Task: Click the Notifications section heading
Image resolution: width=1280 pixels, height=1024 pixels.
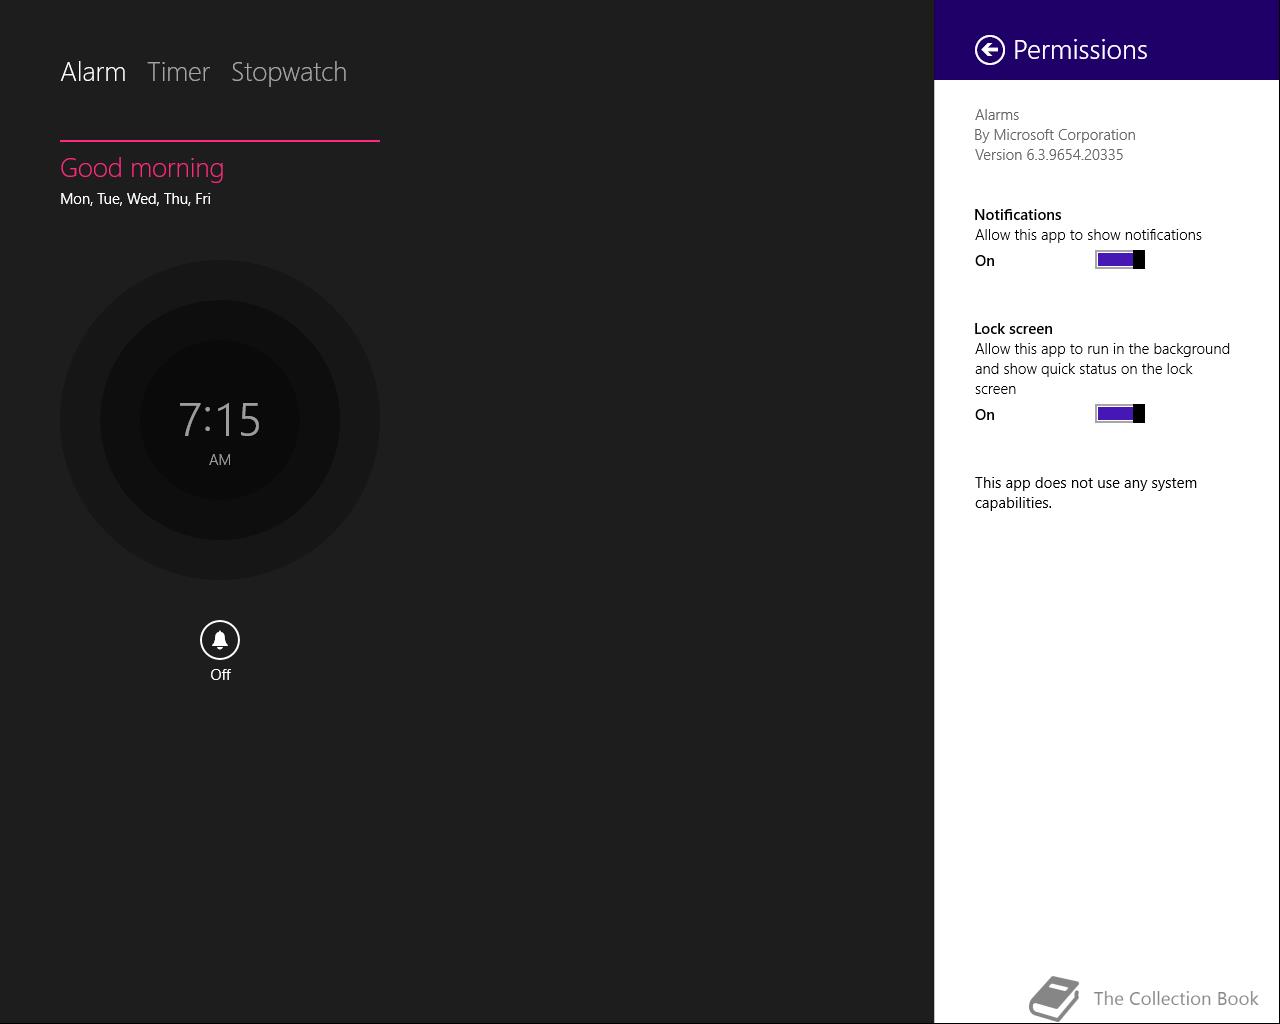Action: coord(1018,215)
